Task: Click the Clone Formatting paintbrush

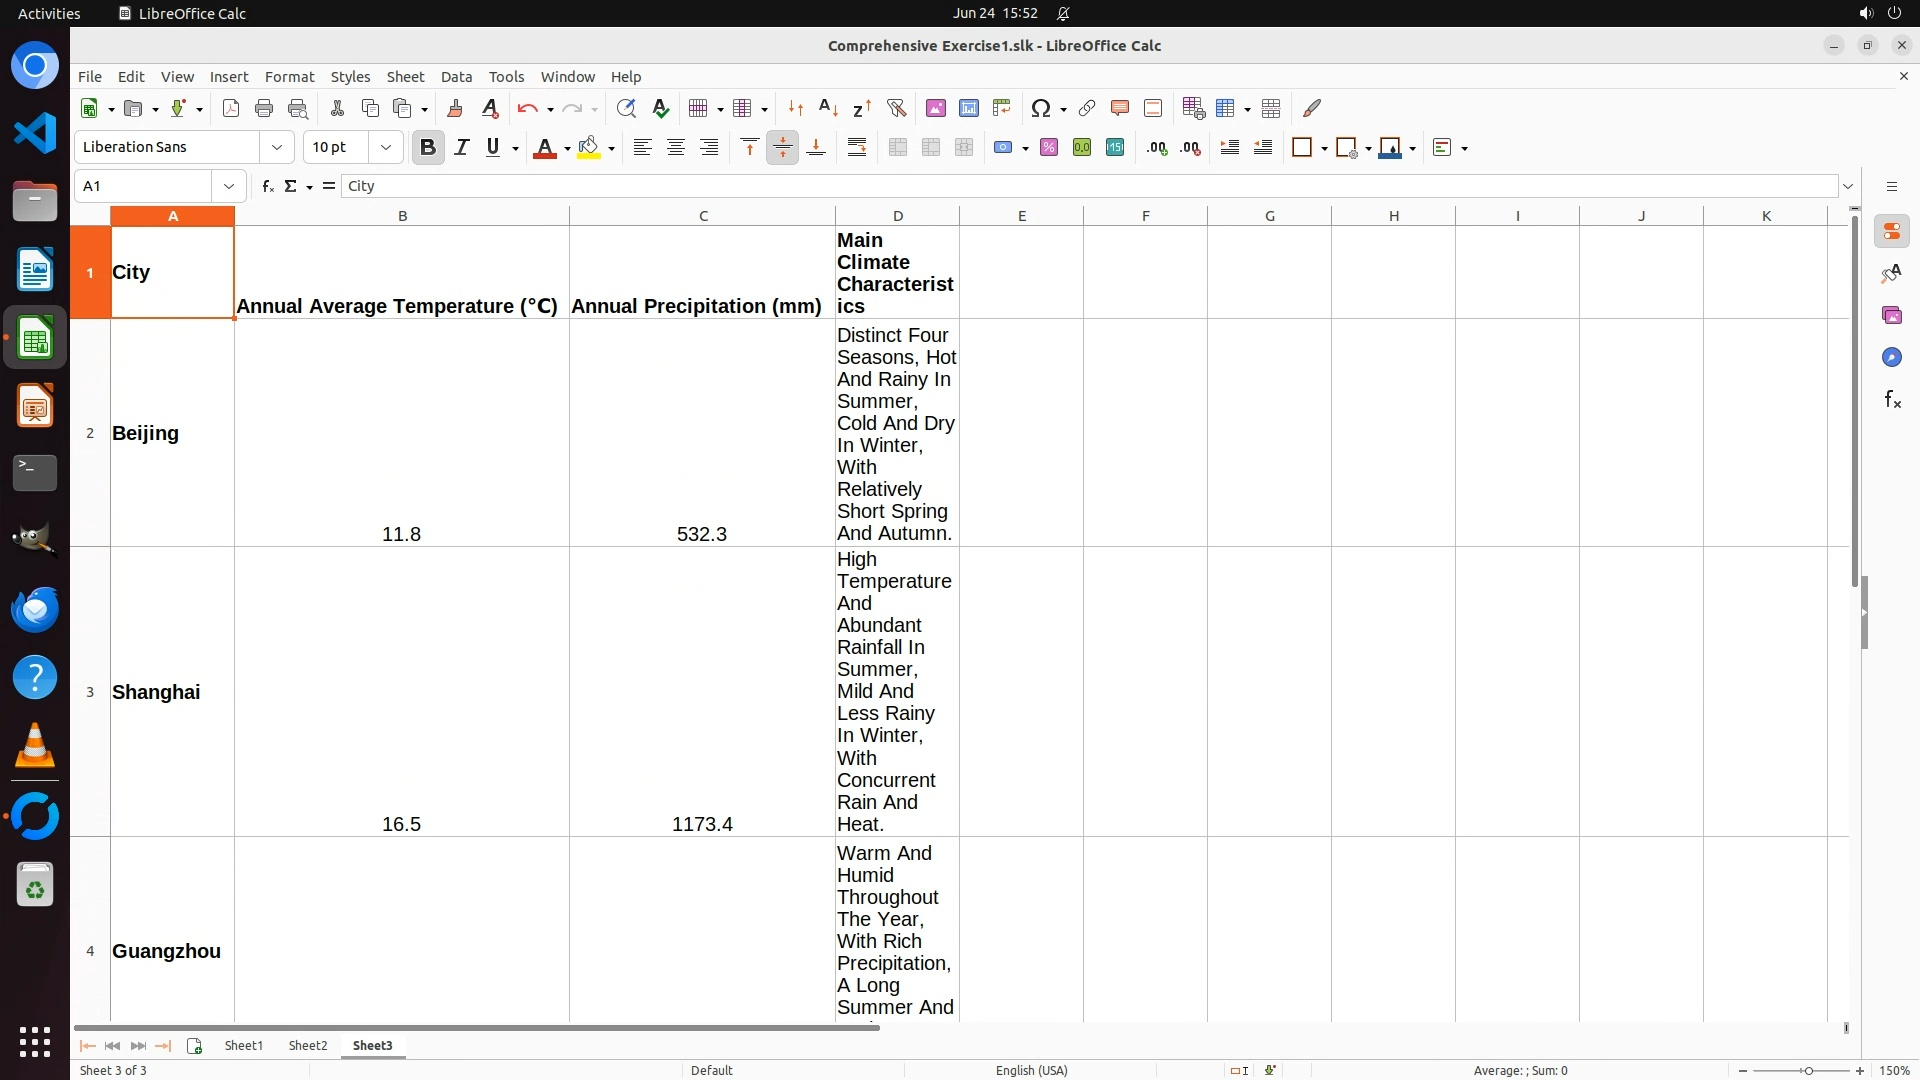Action: coord(455,108)
